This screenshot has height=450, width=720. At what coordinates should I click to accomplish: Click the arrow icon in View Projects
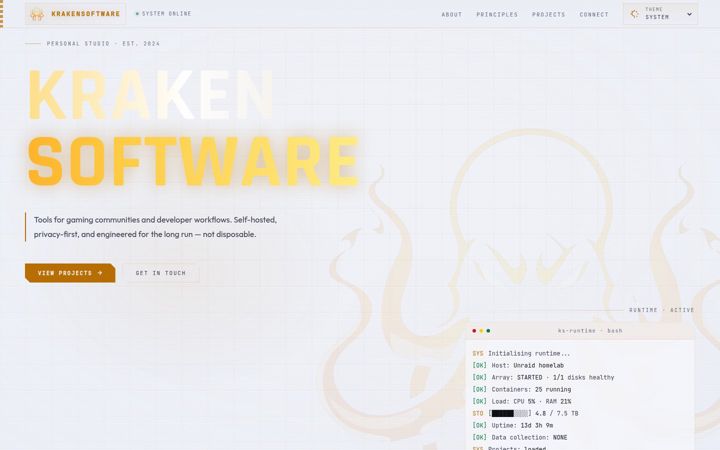click(x=100, y=273)
